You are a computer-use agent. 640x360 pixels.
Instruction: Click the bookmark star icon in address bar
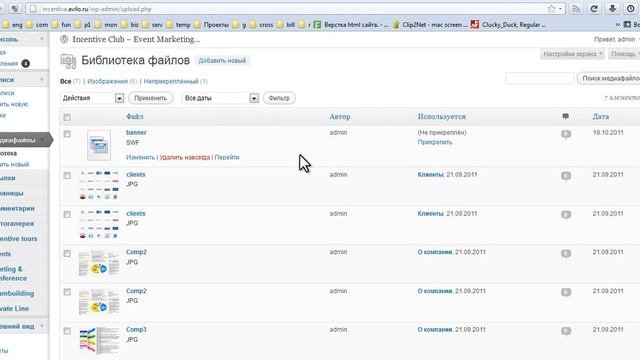551,9
